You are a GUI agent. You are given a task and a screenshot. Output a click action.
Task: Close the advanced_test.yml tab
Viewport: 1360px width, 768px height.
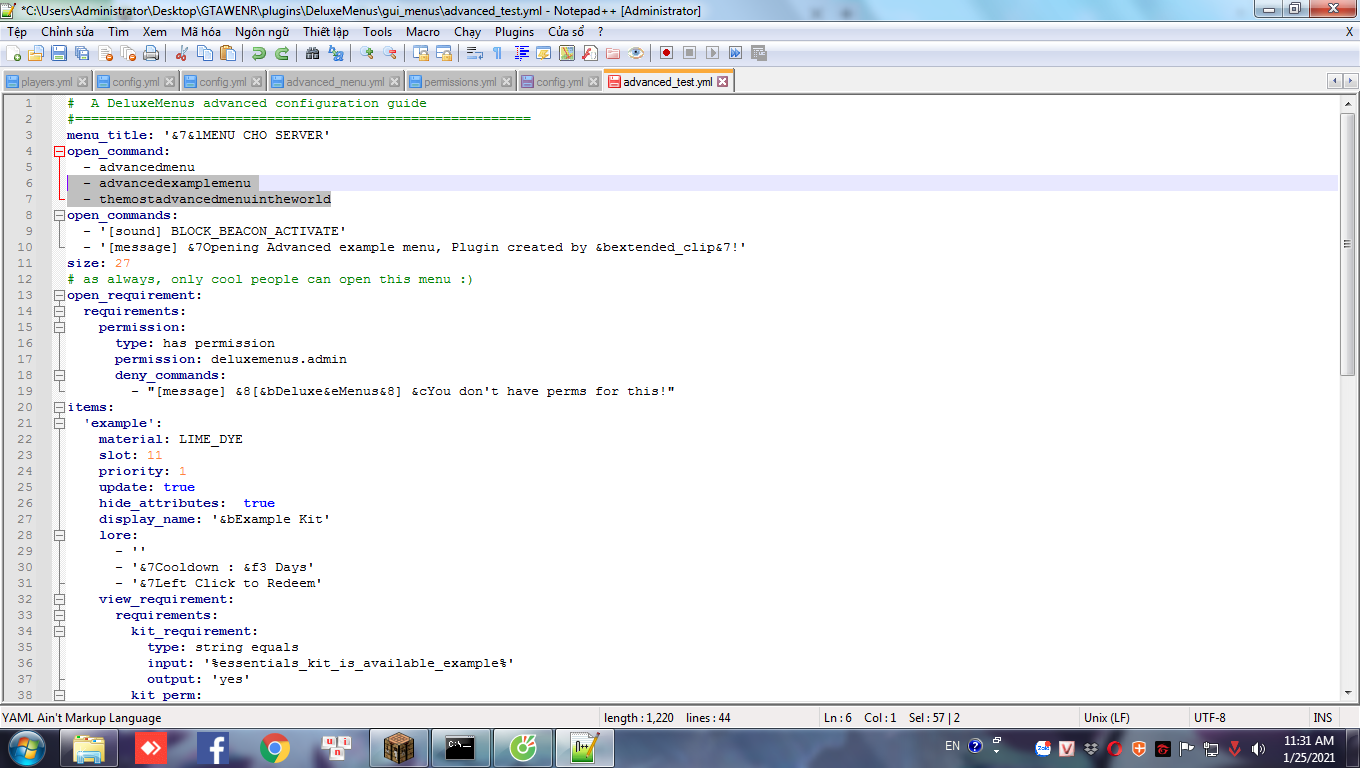722,82
